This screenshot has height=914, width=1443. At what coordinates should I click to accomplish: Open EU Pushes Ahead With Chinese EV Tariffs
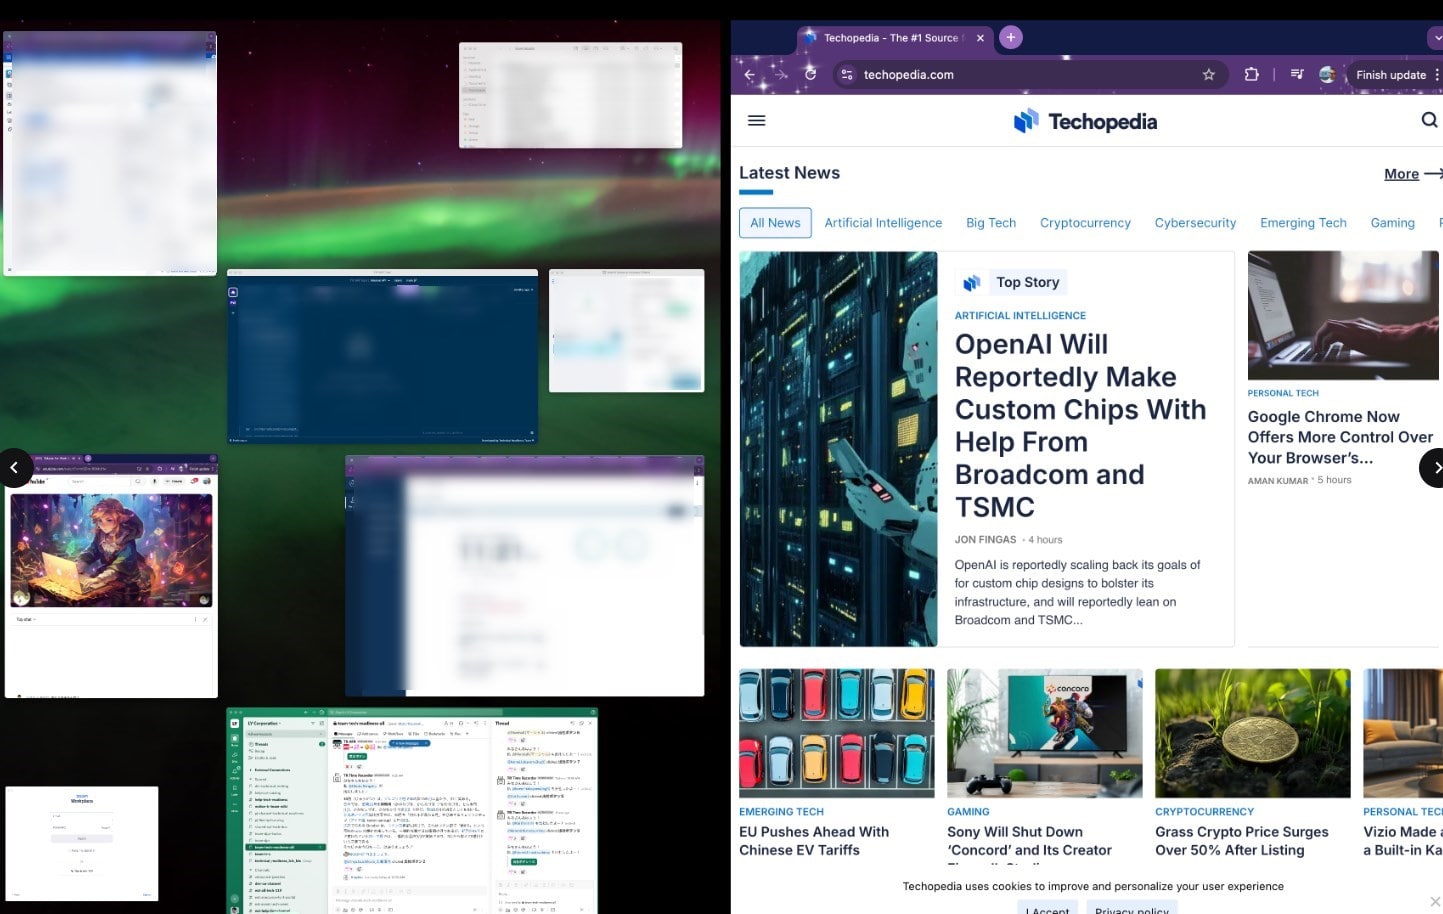coord(814,841)
